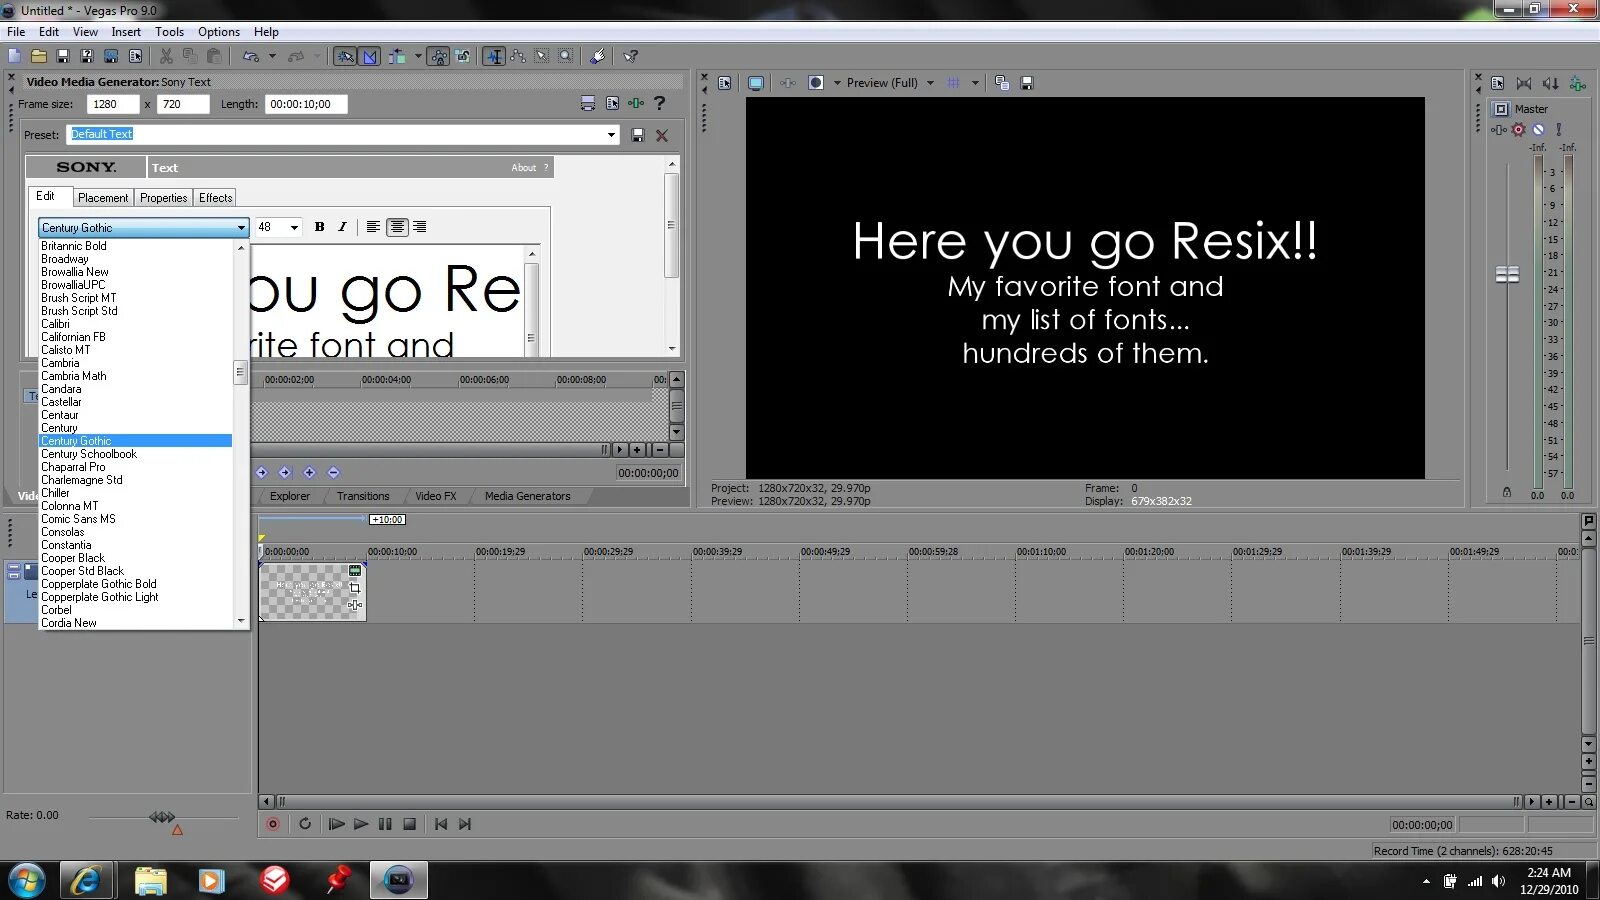Set text alignment to left
This screenshot has height=900, width=1600.
[x=373, y=227]
